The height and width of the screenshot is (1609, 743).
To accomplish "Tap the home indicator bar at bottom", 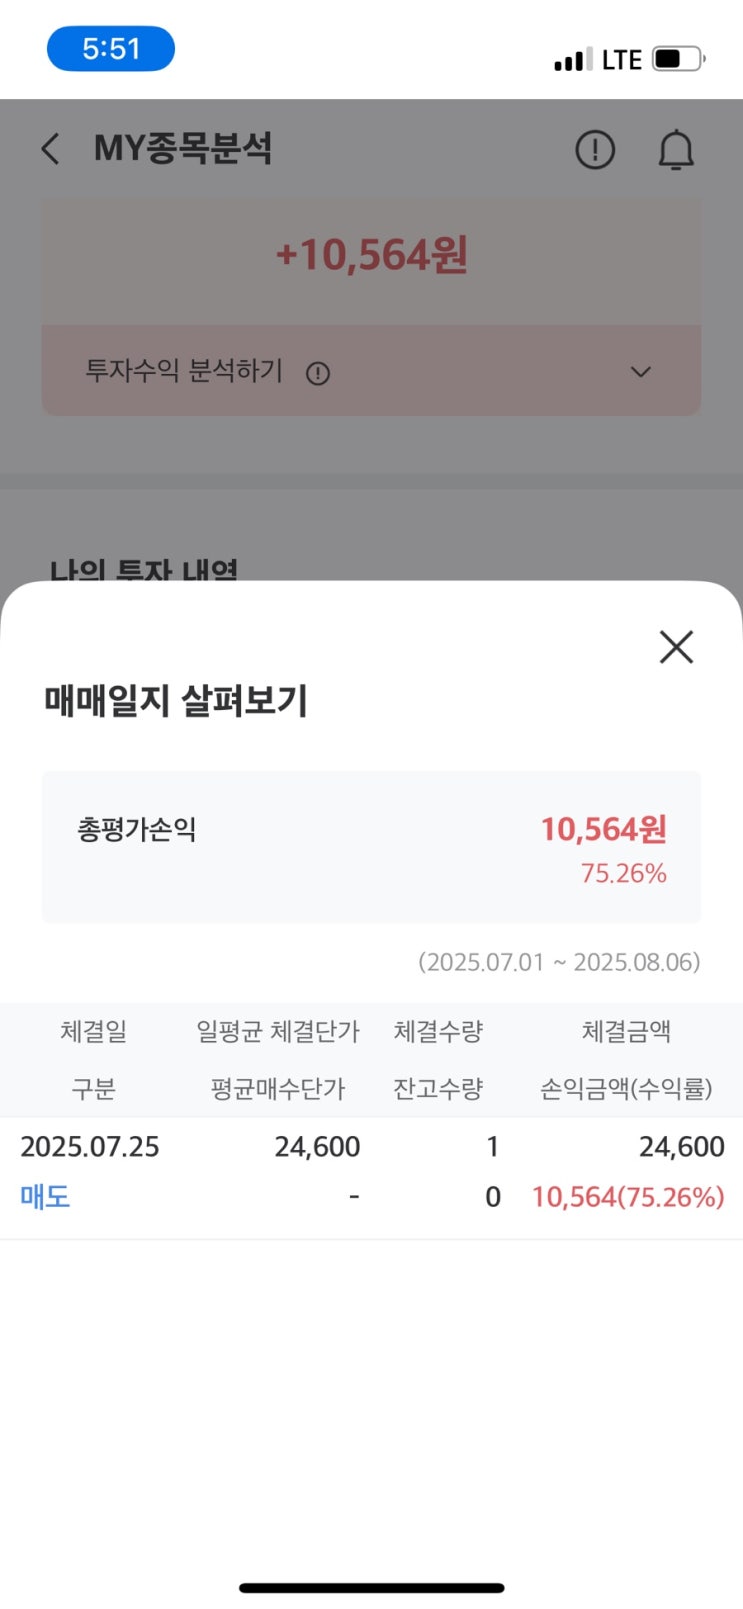I will tap(371, 1587).
